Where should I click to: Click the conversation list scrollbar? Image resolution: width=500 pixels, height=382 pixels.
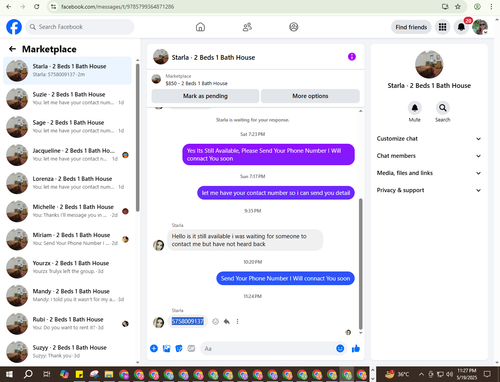(138, 137)
